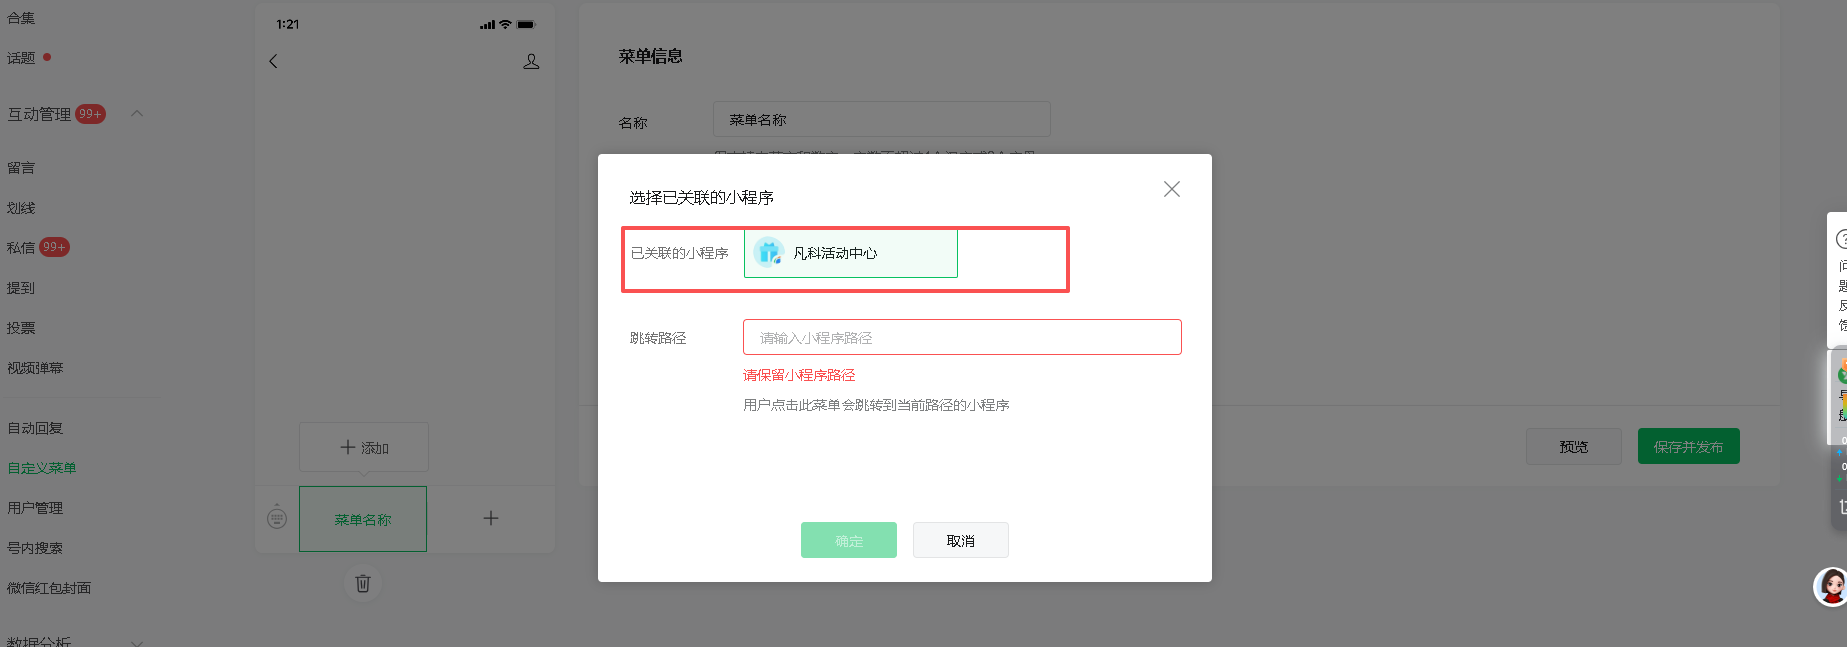1847x647 pixels.
Task: Open 用户管理 in the sidebar
Action: pyautogui.click(x=35, y=508)
